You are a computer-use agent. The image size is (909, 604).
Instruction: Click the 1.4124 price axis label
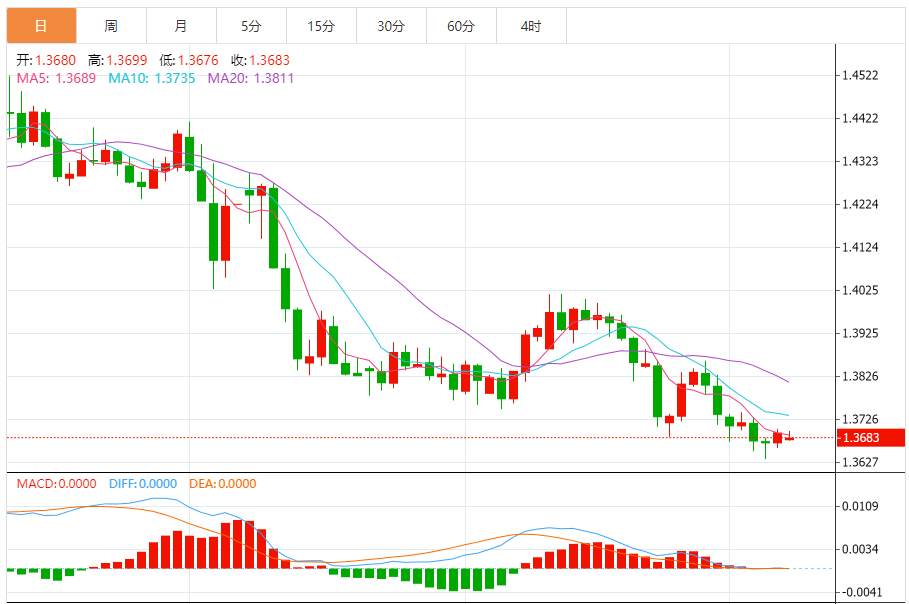tap(860, 247)
